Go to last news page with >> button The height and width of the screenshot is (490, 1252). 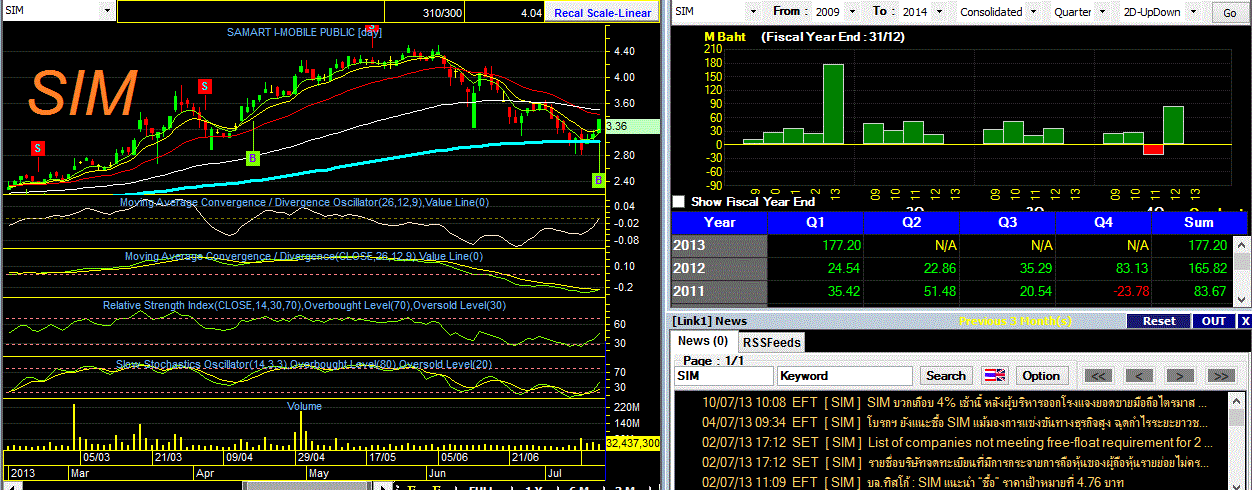1221,375
